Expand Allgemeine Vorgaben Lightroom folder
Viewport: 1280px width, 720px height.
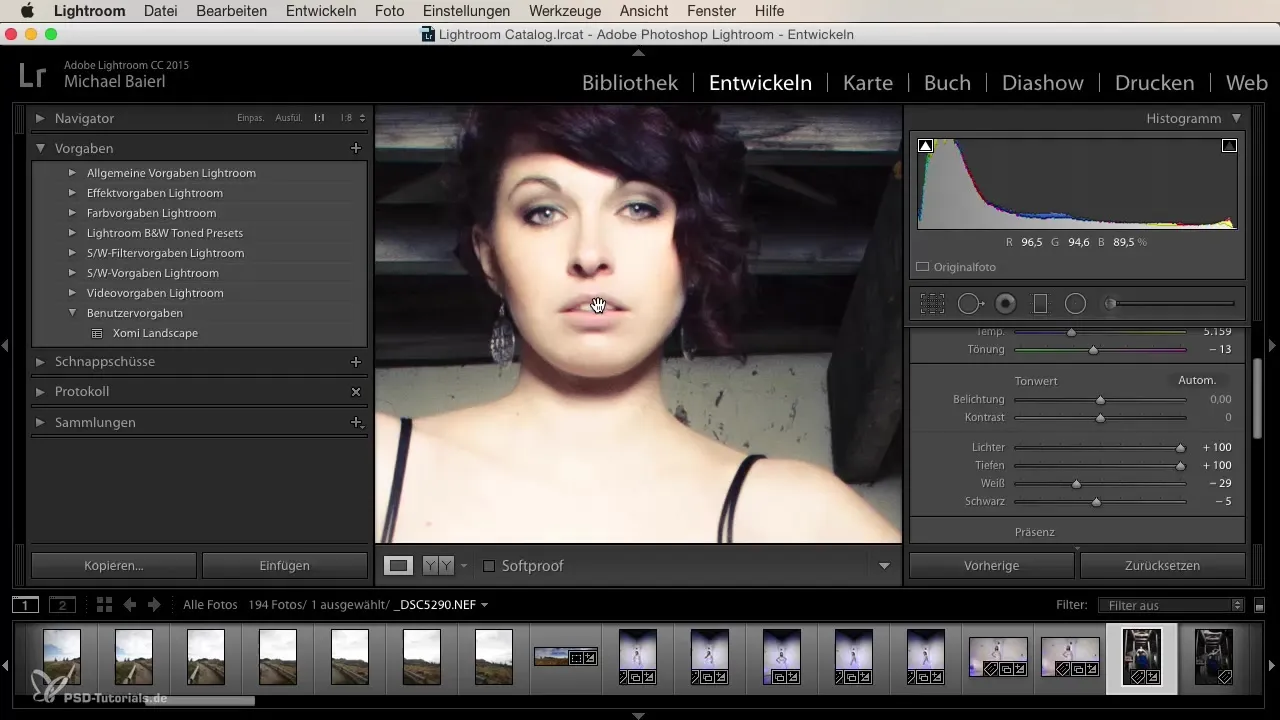coord(73,173)
